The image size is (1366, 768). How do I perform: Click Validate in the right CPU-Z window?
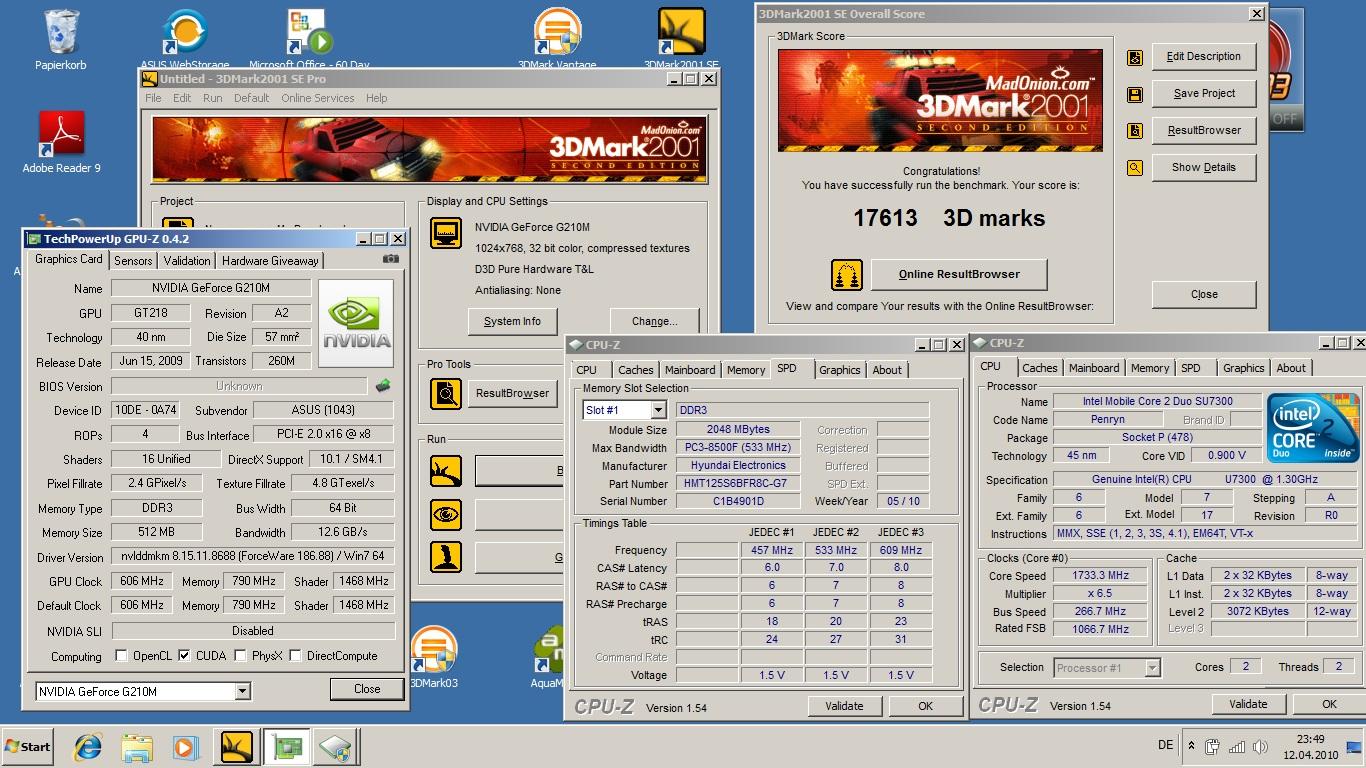point(1248,704)
